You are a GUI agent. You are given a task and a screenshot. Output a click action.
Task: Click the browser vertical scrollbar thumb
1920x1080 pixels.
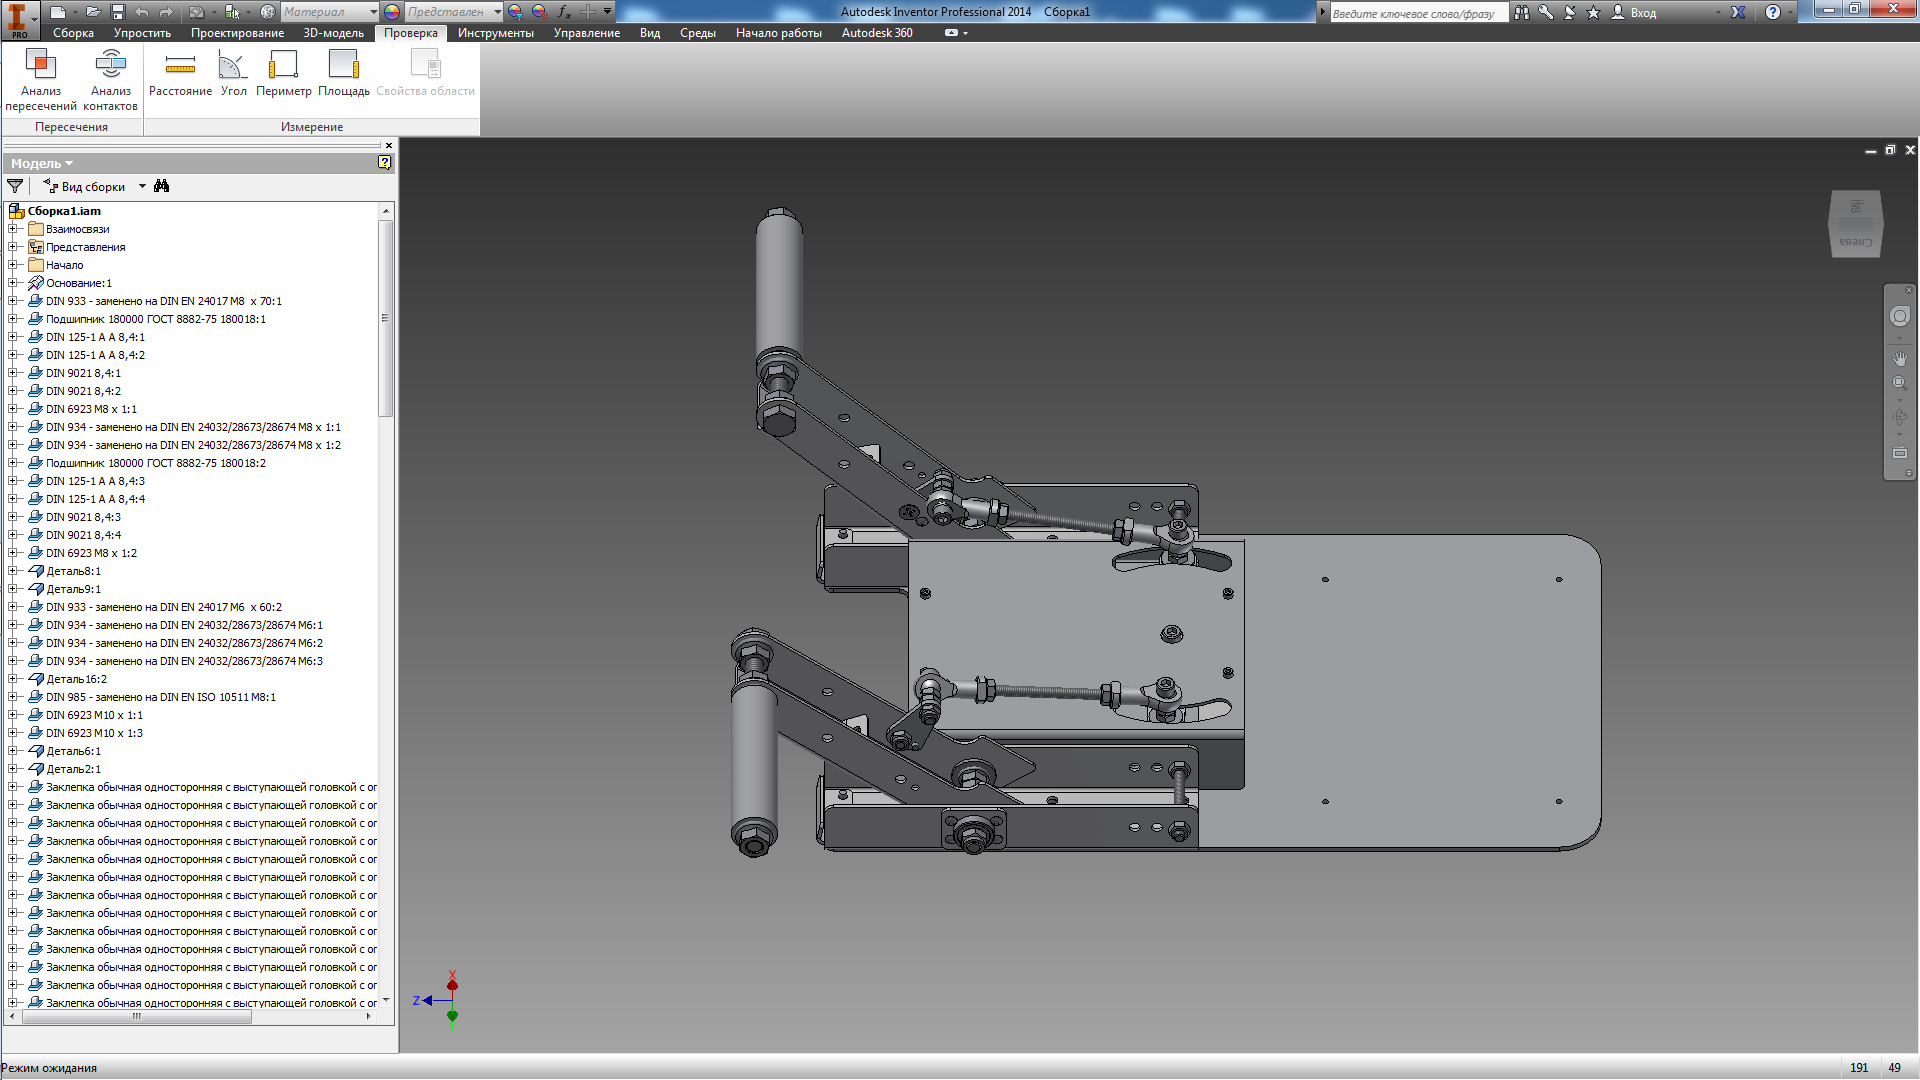point(385,318)
